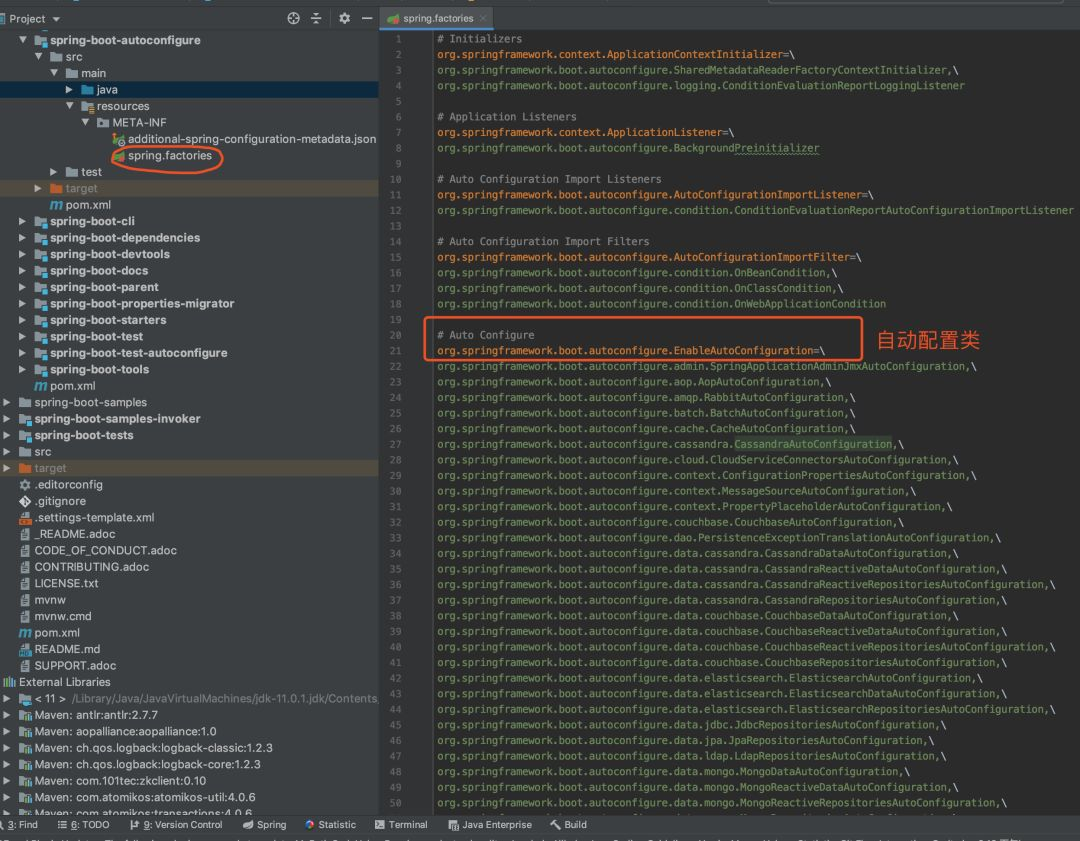Click the EnableAutoConfiguration key on line 21
Screen dimensions: 1080x841
click(x=625, y=351)
